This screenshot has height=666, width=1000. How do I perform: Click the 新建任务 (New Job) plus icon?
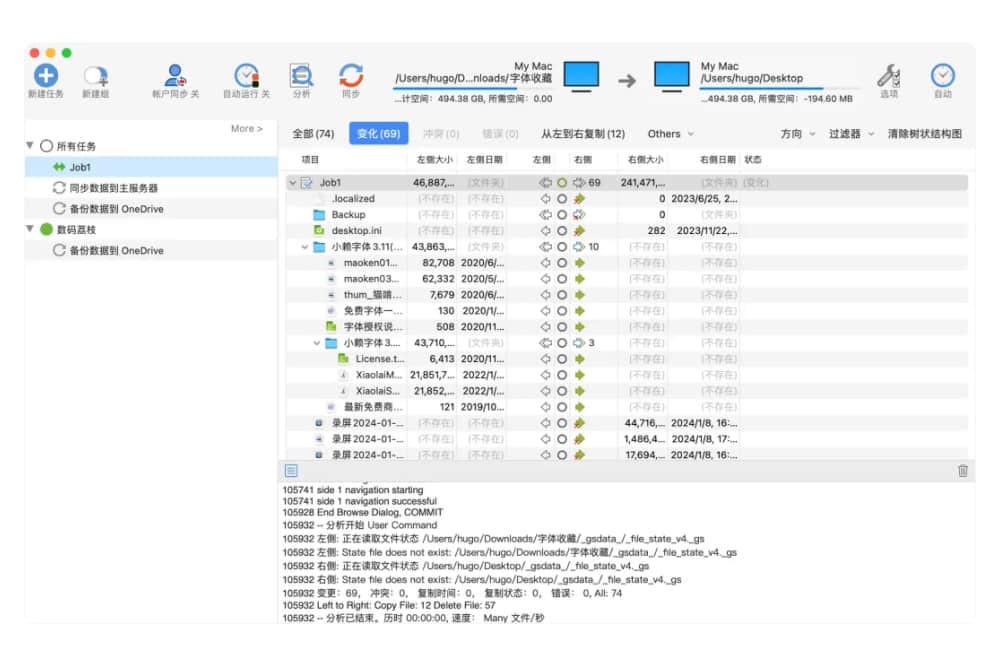(x=45, y=75)
